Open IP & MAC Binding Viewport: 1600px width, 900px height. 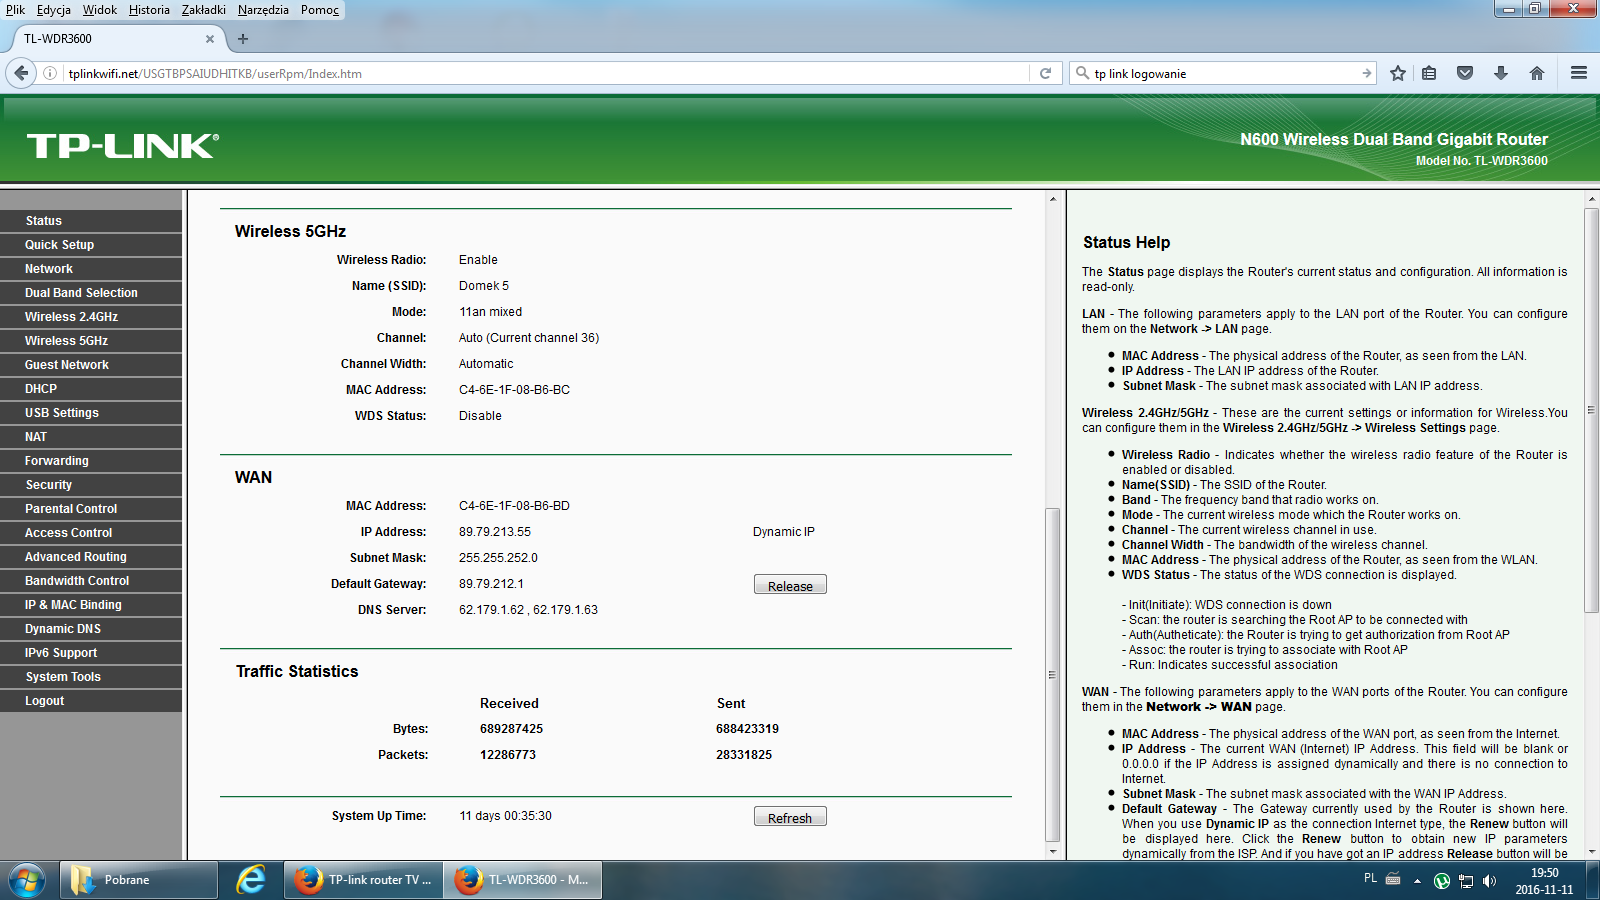point(91,605)
